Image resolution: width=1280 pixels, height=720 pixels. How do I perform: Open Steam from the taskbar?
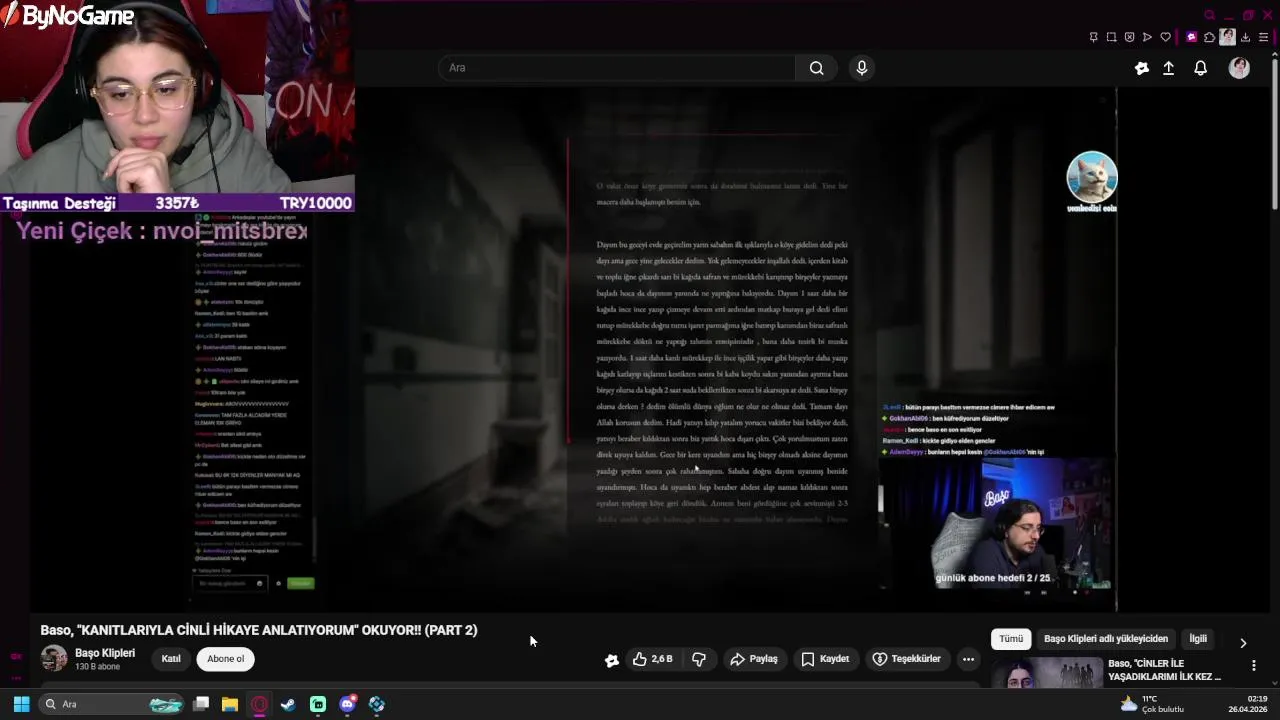pyautogui.click(x=288, y=704)
